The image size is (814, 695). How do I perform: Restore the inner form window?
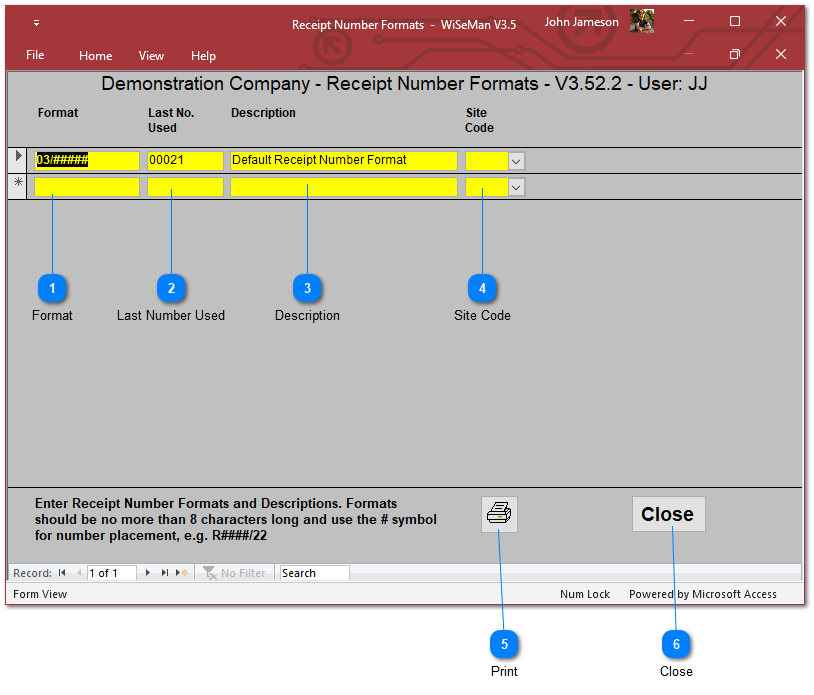(734, 54)
